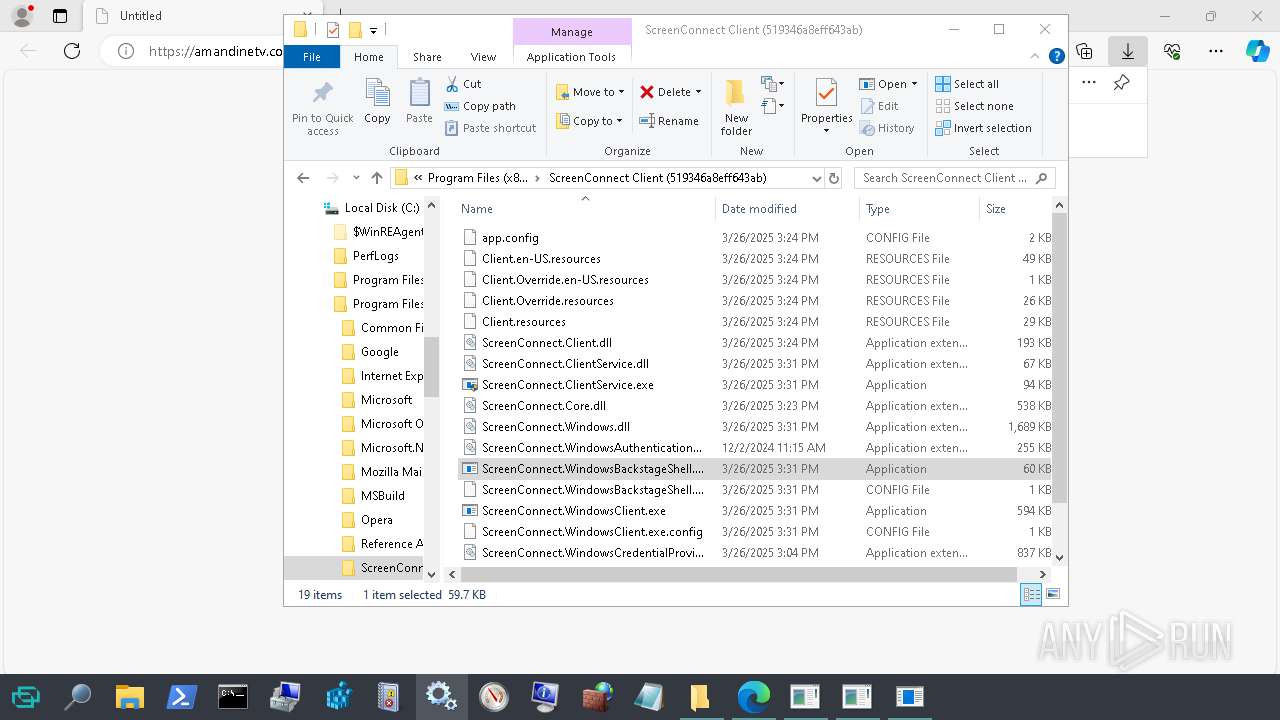This screenshot has width=1280, height=720.
Task: Click Edit in the Open group
Action: coord(879,106)
